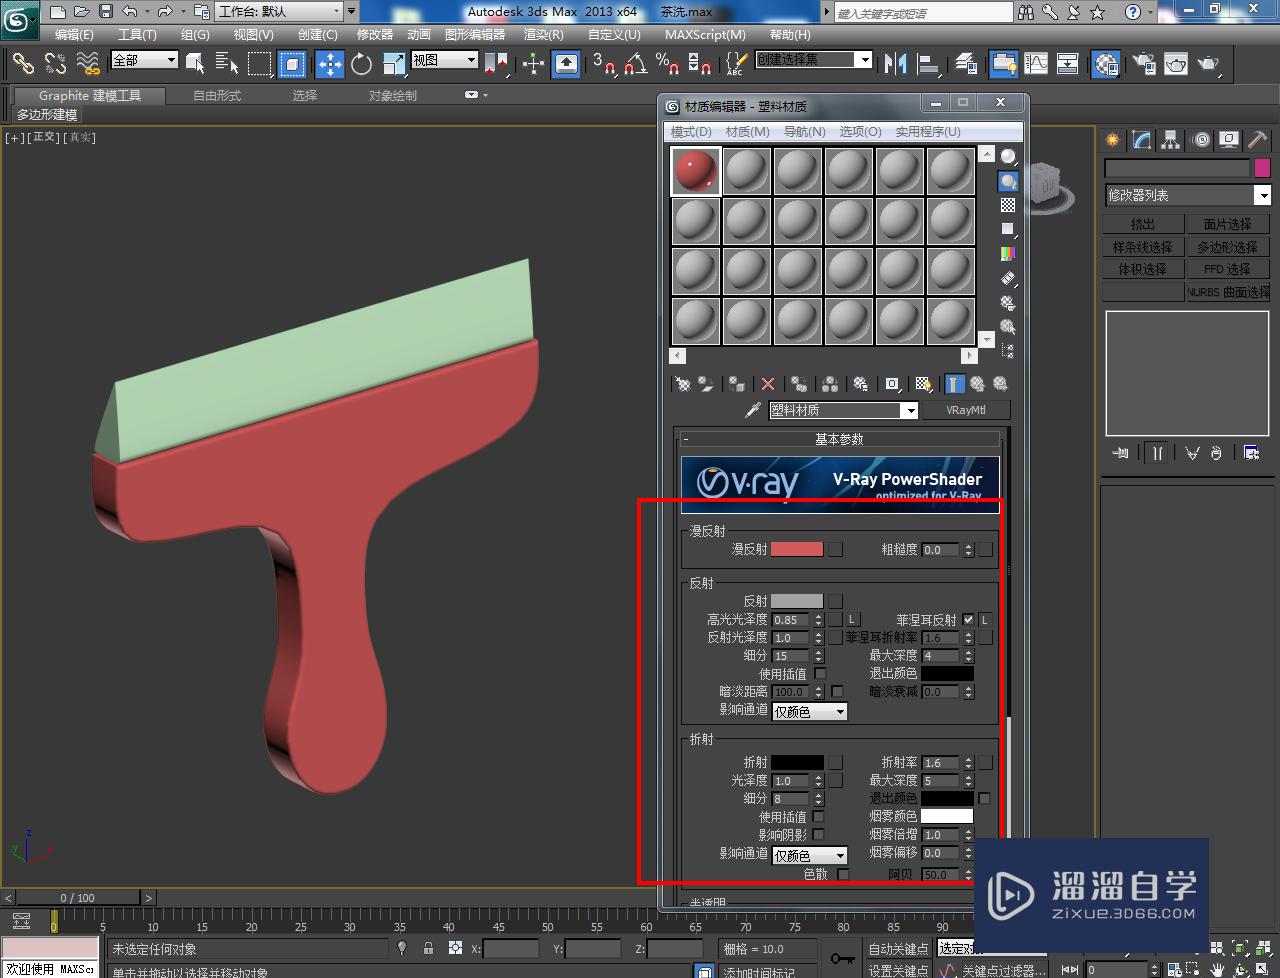
Task: Open material editor 实用程序(U) menu
Action: (x=927, y=132)
